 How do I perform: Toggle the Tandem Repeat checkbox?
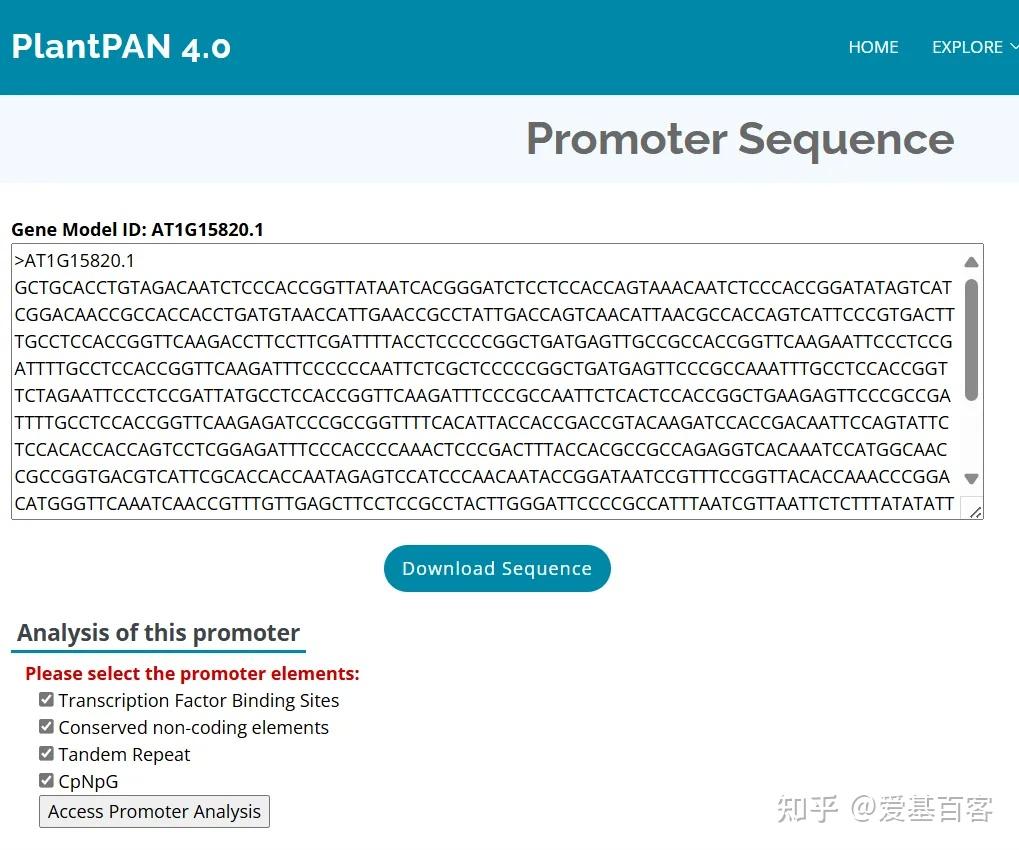click(46, 753)
